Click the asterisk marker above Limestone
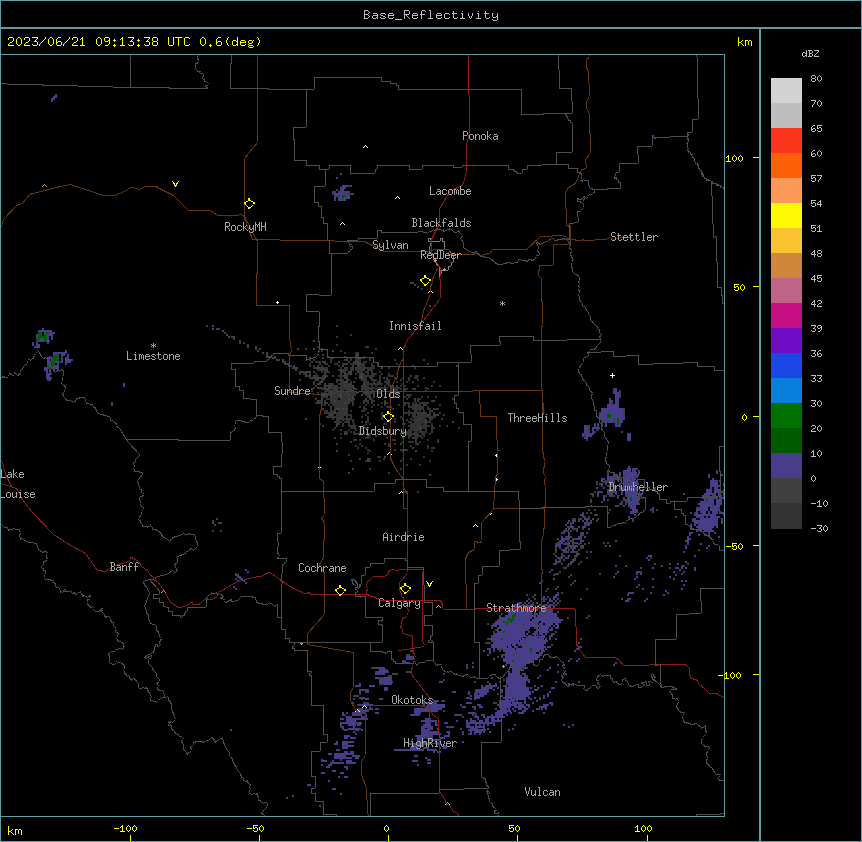Viewport: 862px width, 842px height. pyautogui.click(x=153, y=346)
